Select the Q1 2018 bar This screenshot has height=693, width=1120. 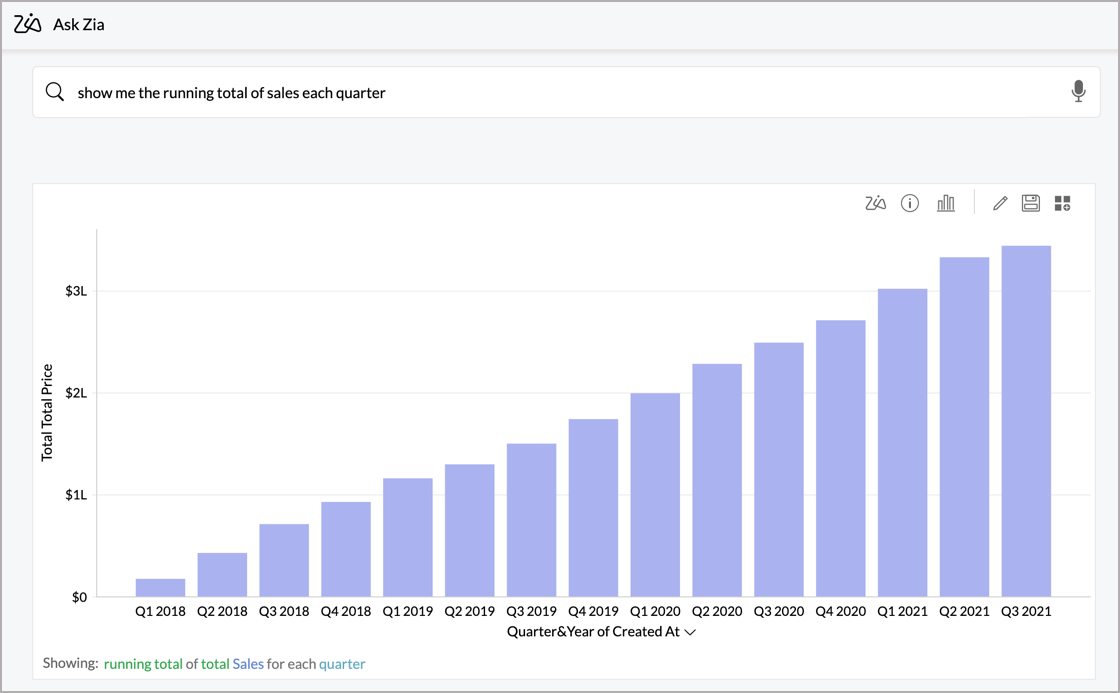click(160, 588)
